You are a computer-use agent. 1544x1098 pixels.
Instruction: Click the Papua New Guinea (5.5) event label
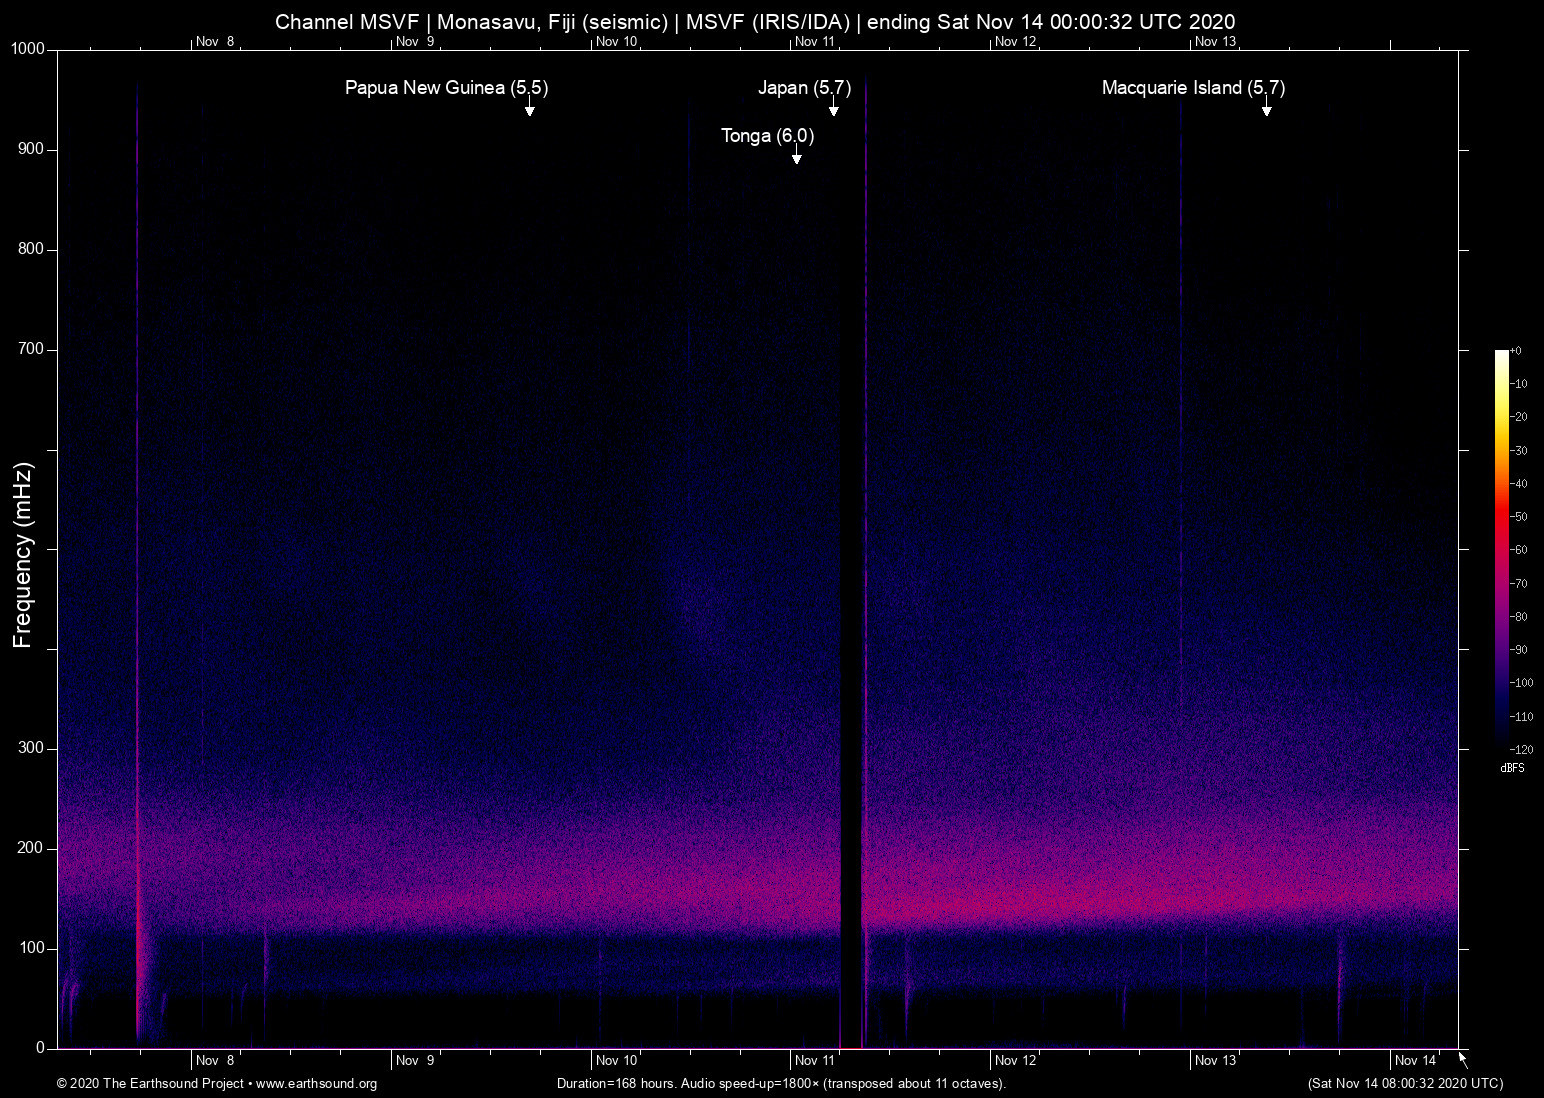[446, 87]
